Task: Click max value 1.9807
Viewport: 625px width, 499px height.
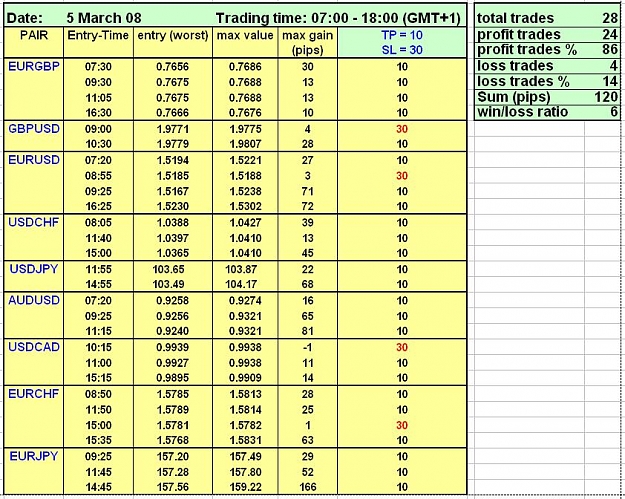Action: coord(246,144)
